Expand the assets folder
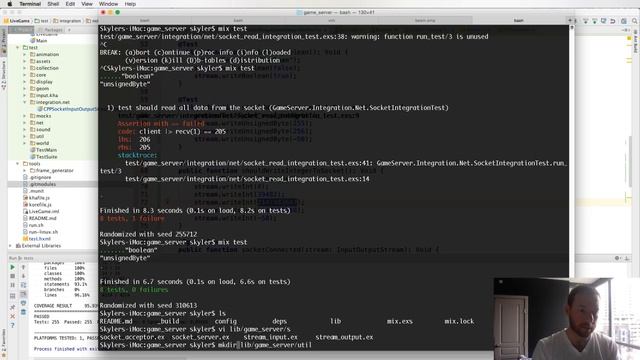The height and width of the screenshot is (360, 640). [x=25, y=61]
